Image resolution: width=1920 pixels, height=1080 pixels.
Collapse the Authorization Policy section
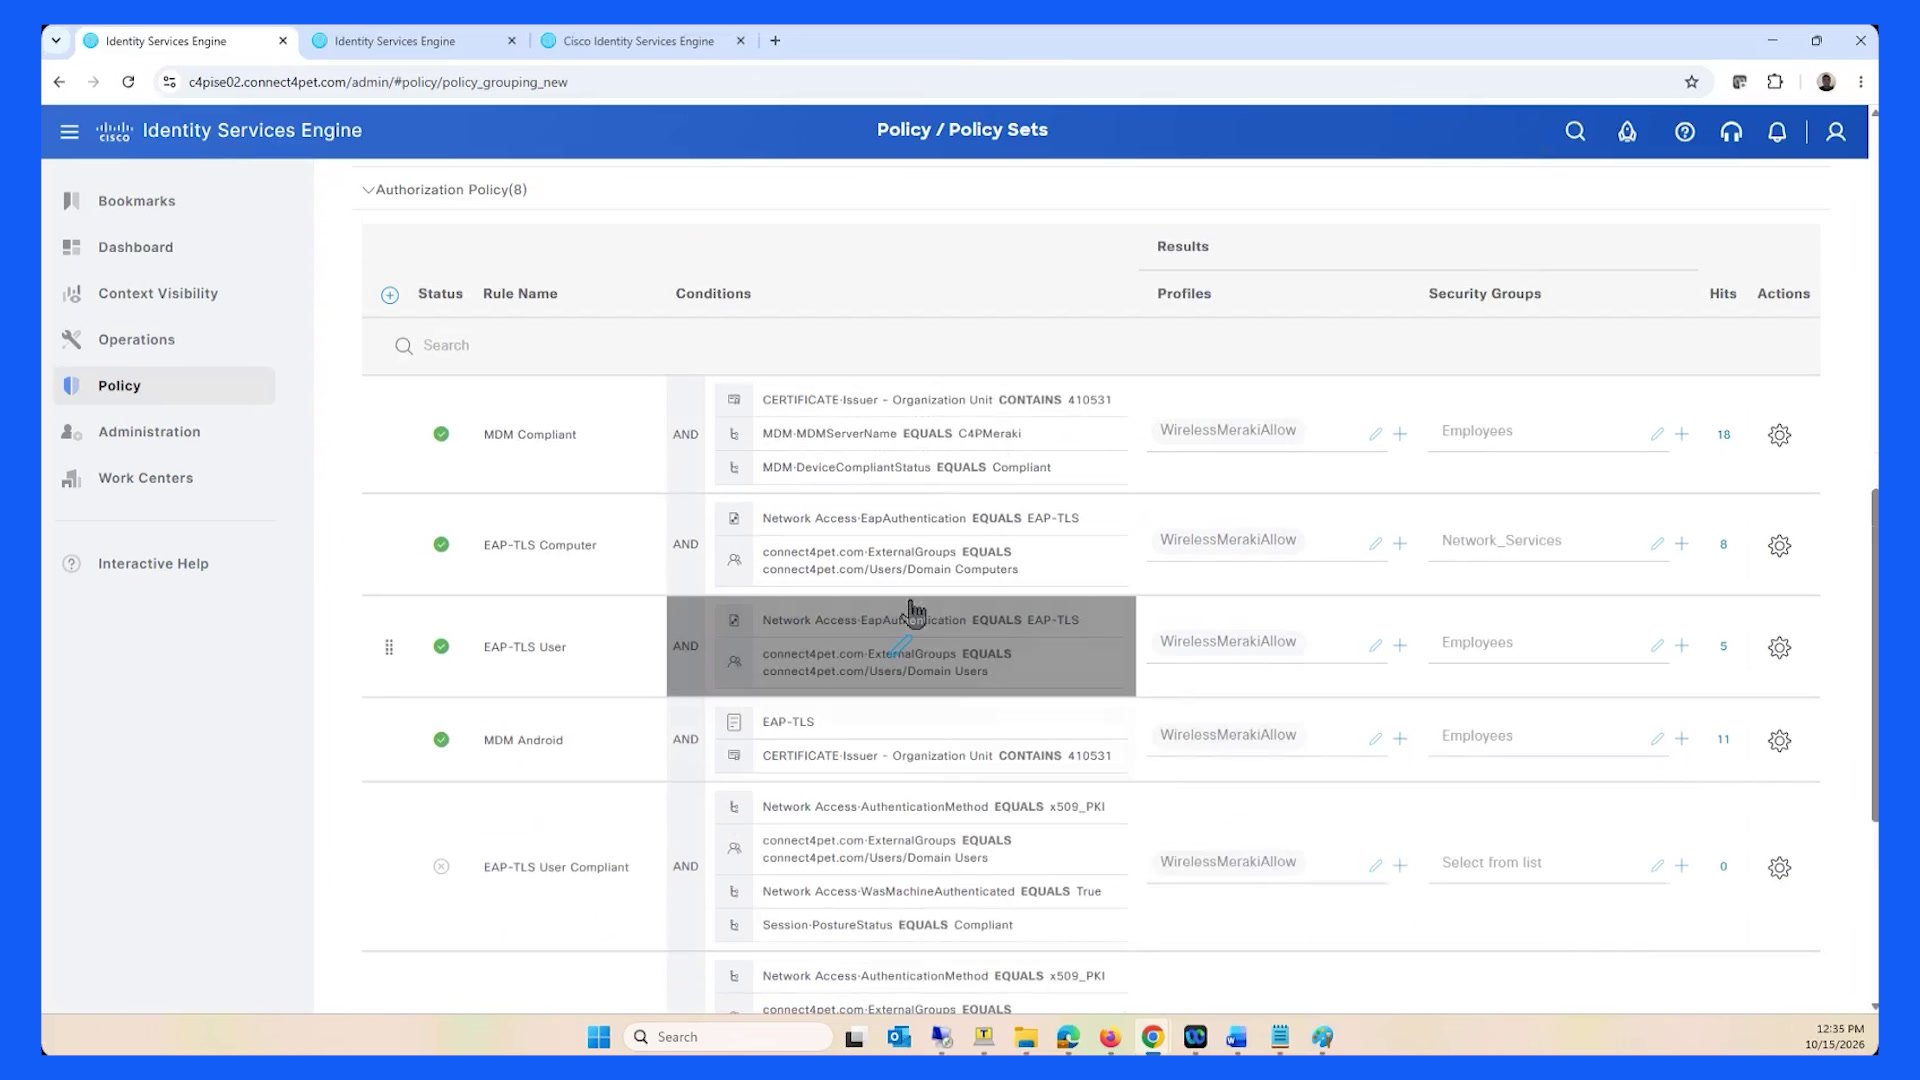(x=368, y=190)
